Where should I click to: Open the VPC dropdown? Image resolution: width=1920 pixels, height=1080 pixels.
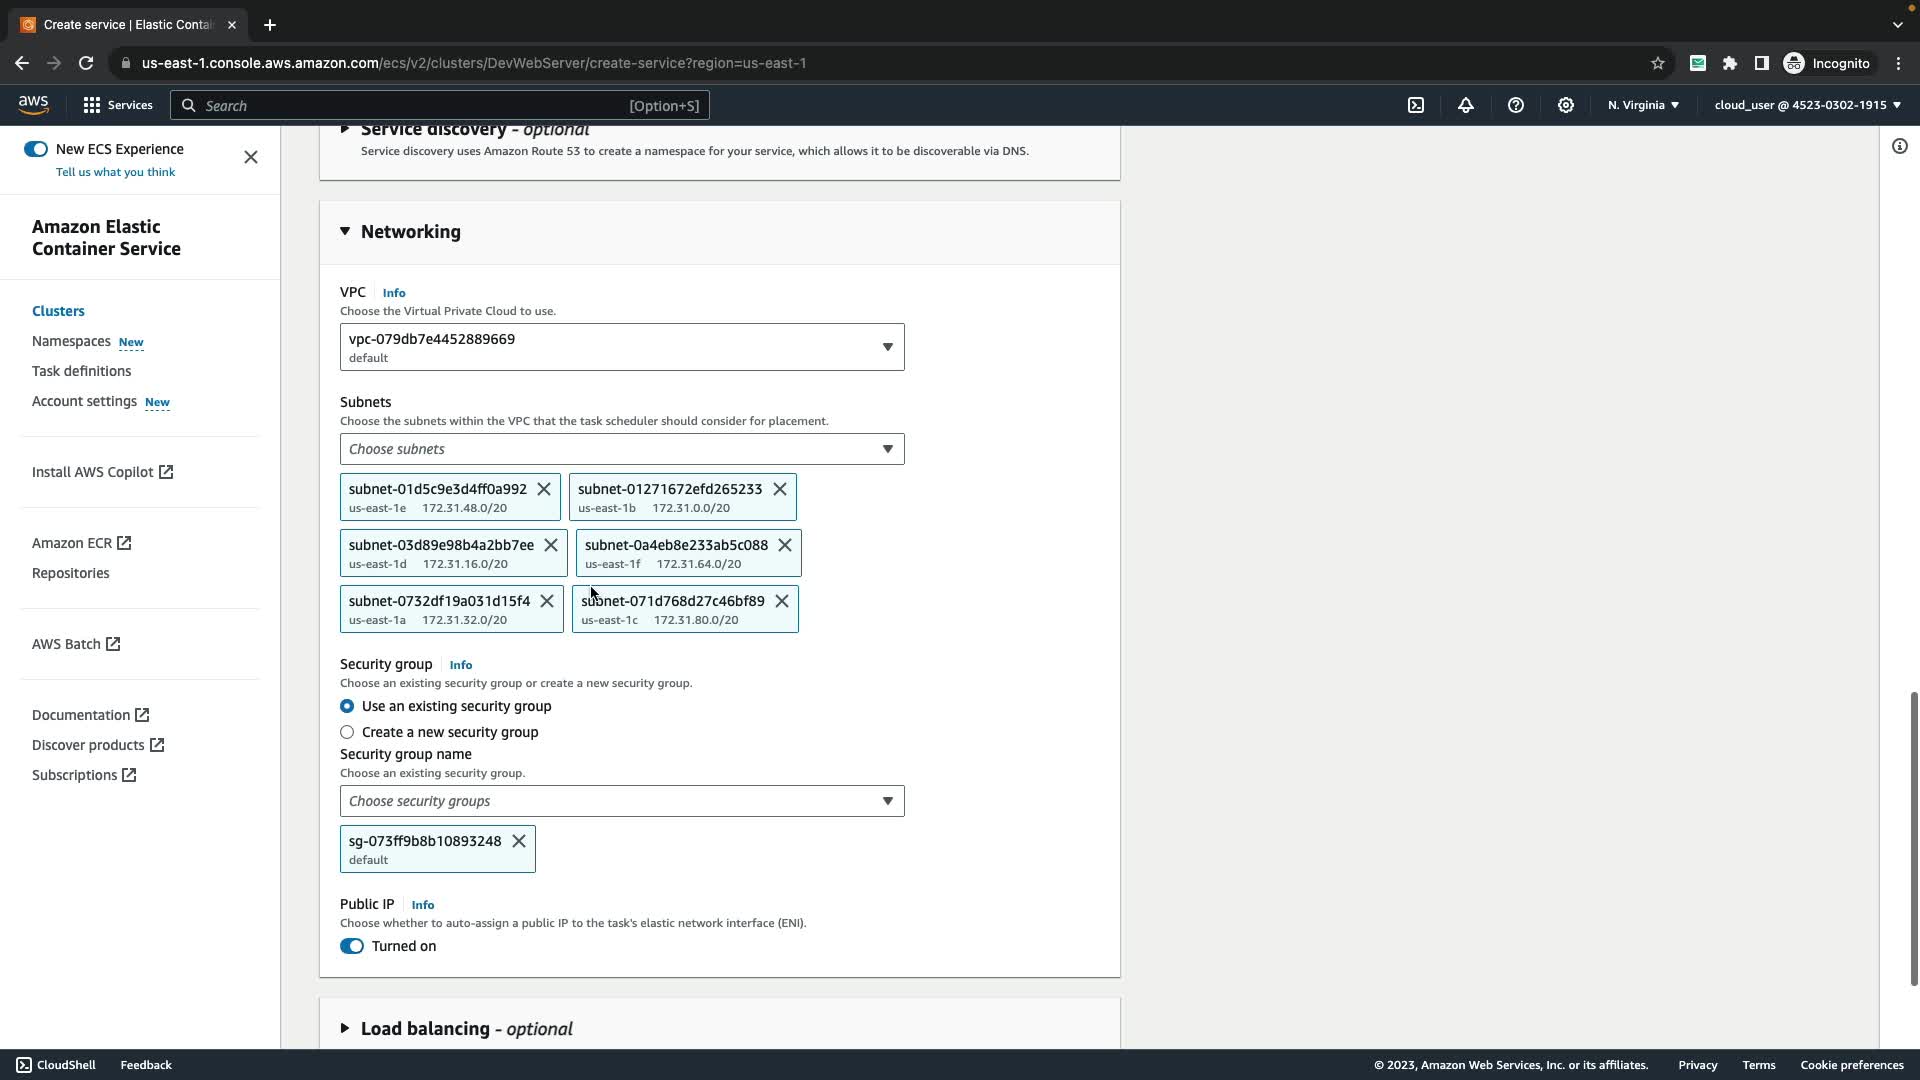(x=622, y=347)
